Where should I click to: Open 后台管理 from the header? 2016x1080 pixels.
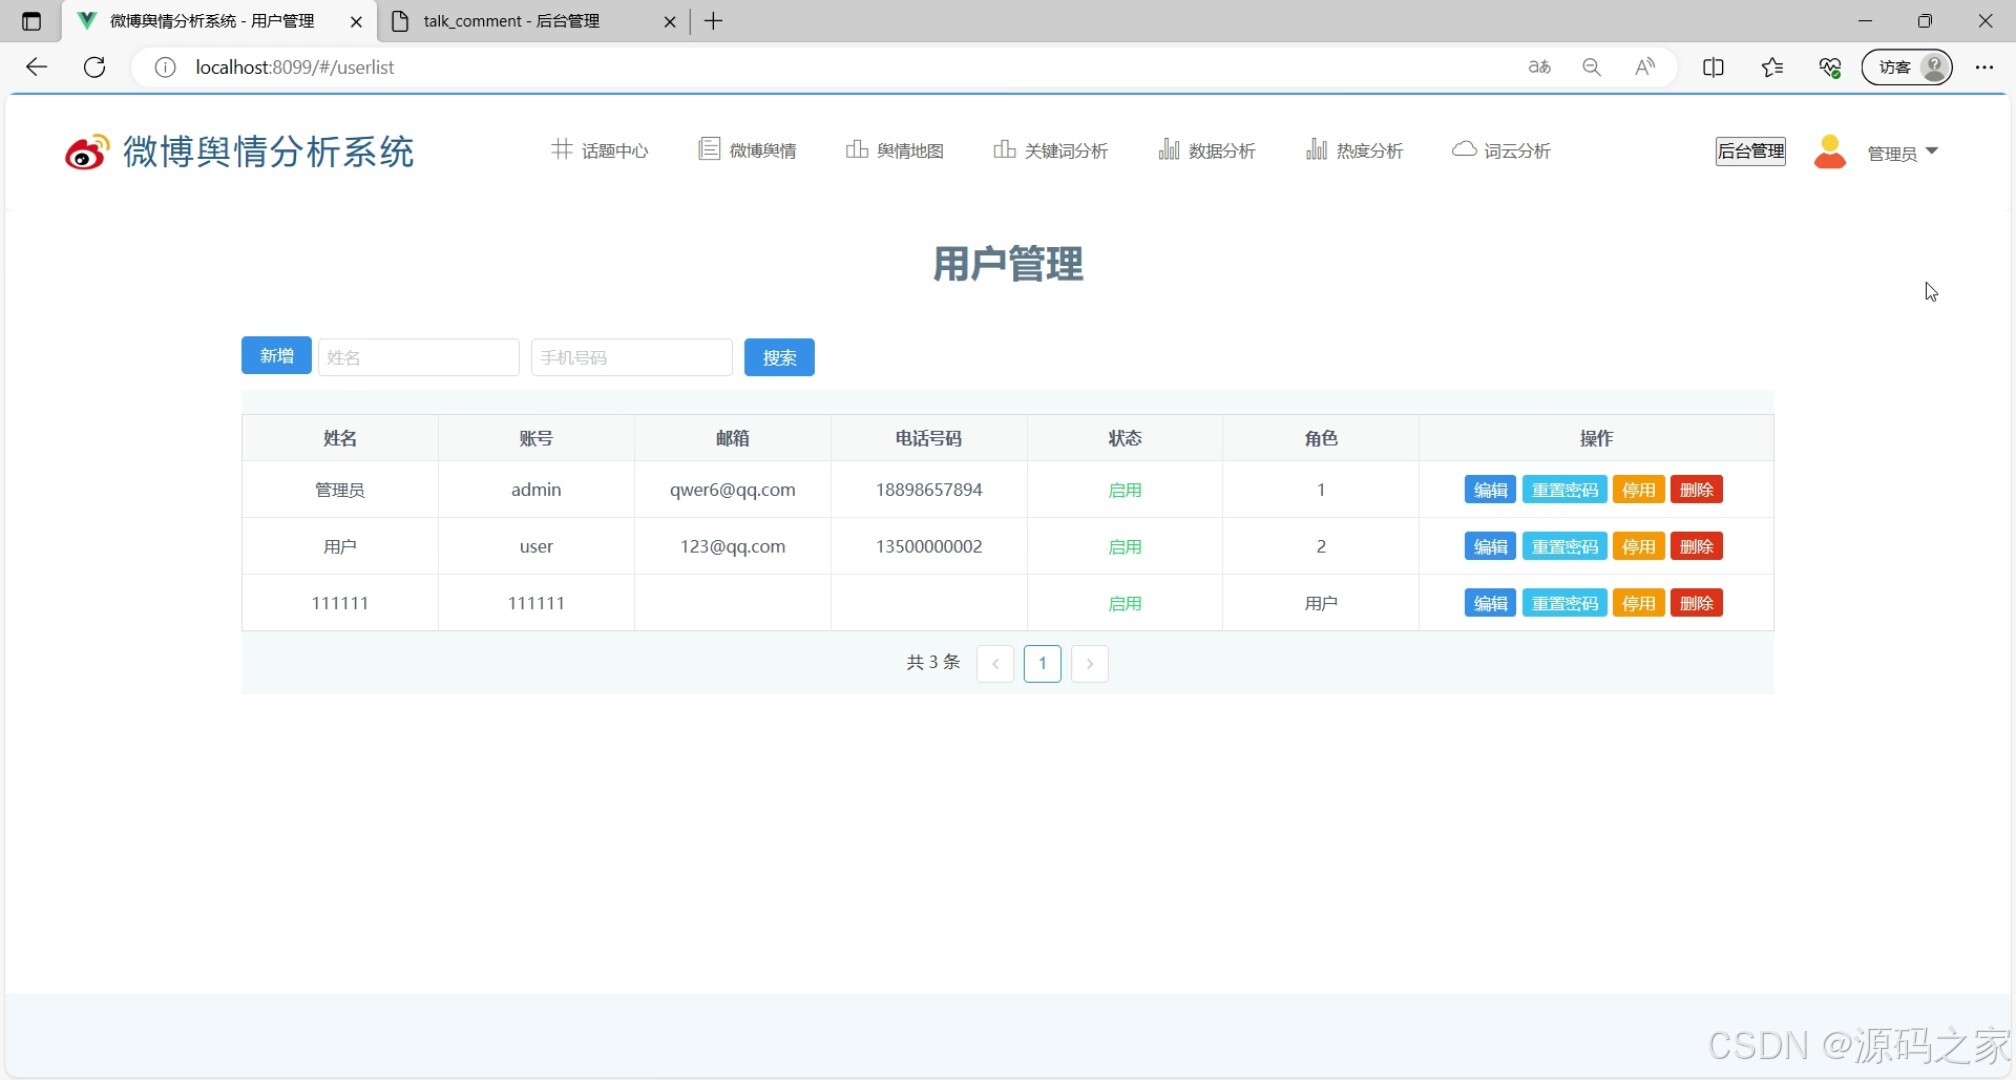[1750, 151]
